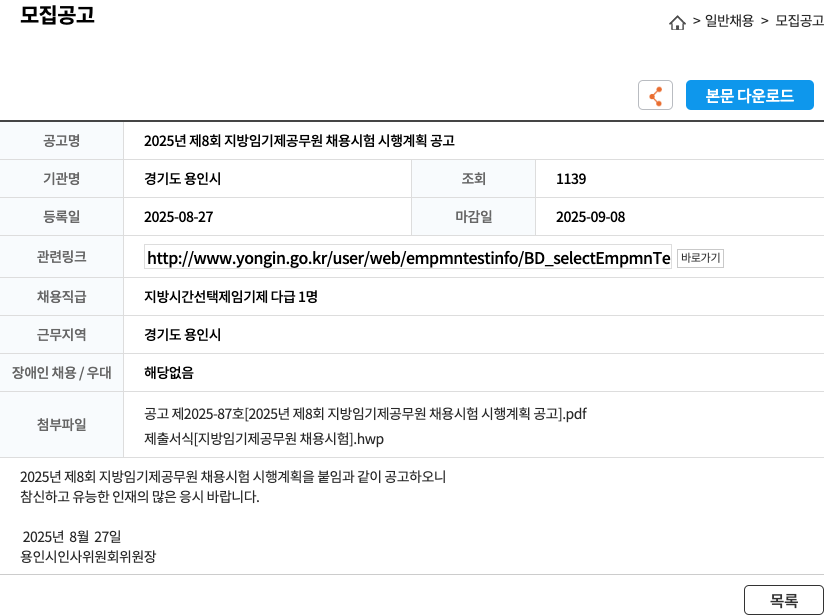Image resolution: width=824 pixels, height=616 pixels.
Task: Open the 공고 제2025-87호 pdf attachment
Action: coord(365,414)
